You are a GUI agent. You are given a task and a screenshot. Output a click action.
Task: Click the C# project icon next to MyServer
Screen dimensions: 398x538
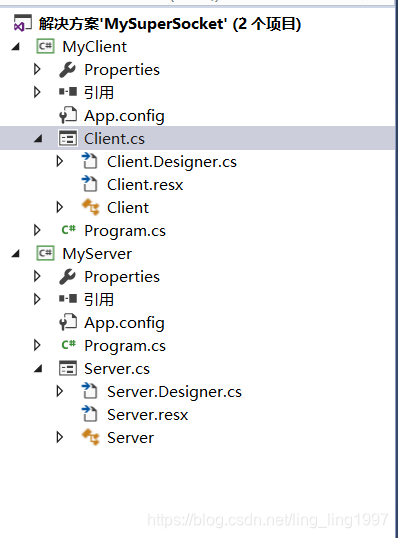(45, 253)
